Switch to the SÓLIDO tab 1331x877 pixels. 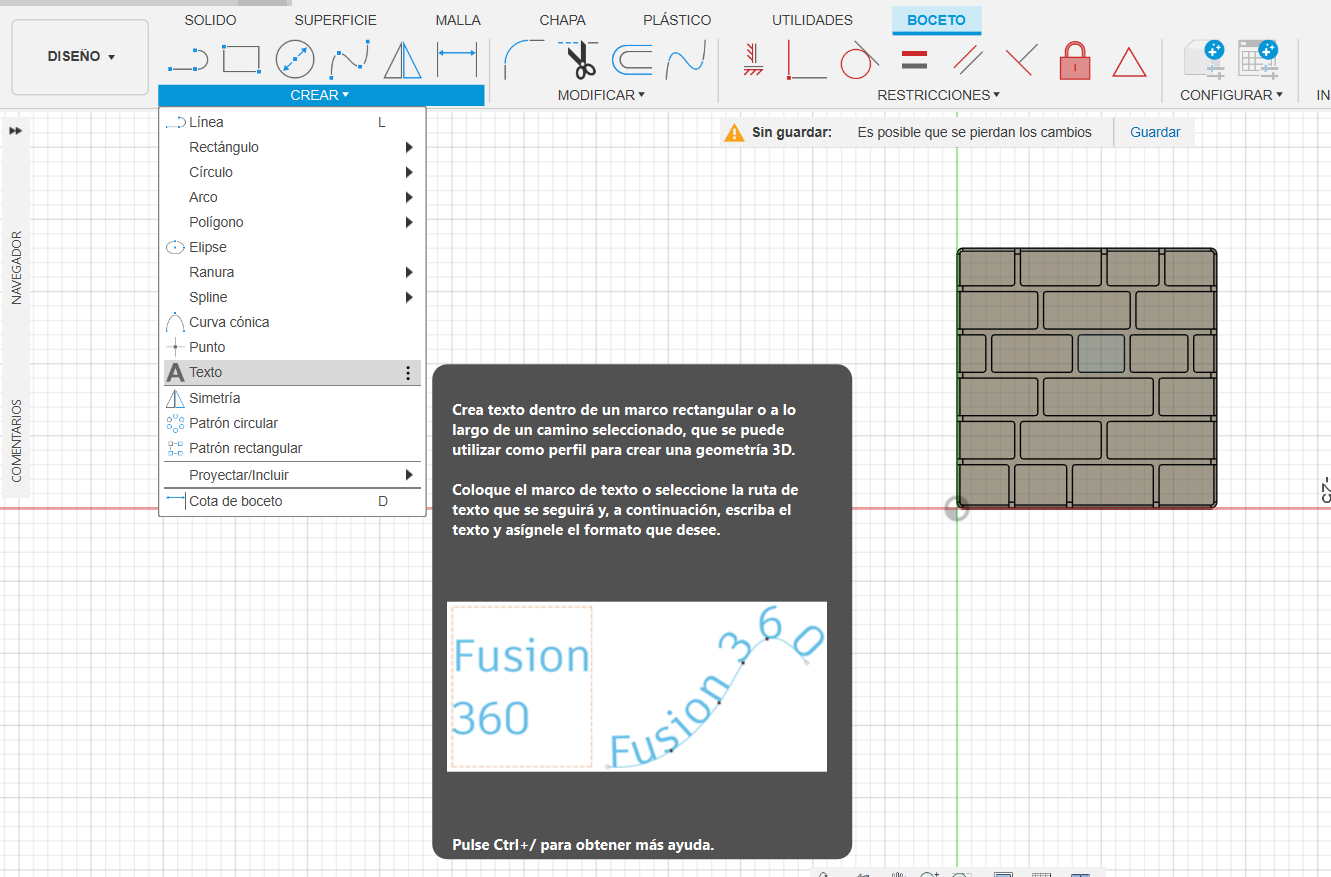[210, 20]
